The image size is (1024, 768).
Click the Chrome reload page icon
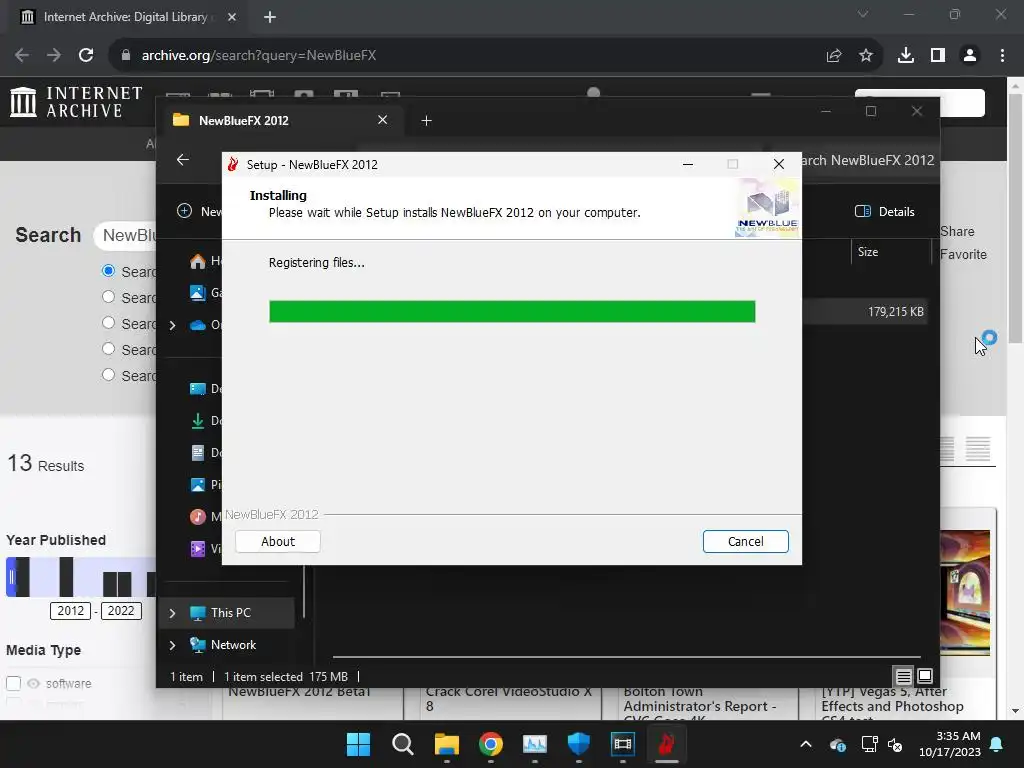pos(86,56)
